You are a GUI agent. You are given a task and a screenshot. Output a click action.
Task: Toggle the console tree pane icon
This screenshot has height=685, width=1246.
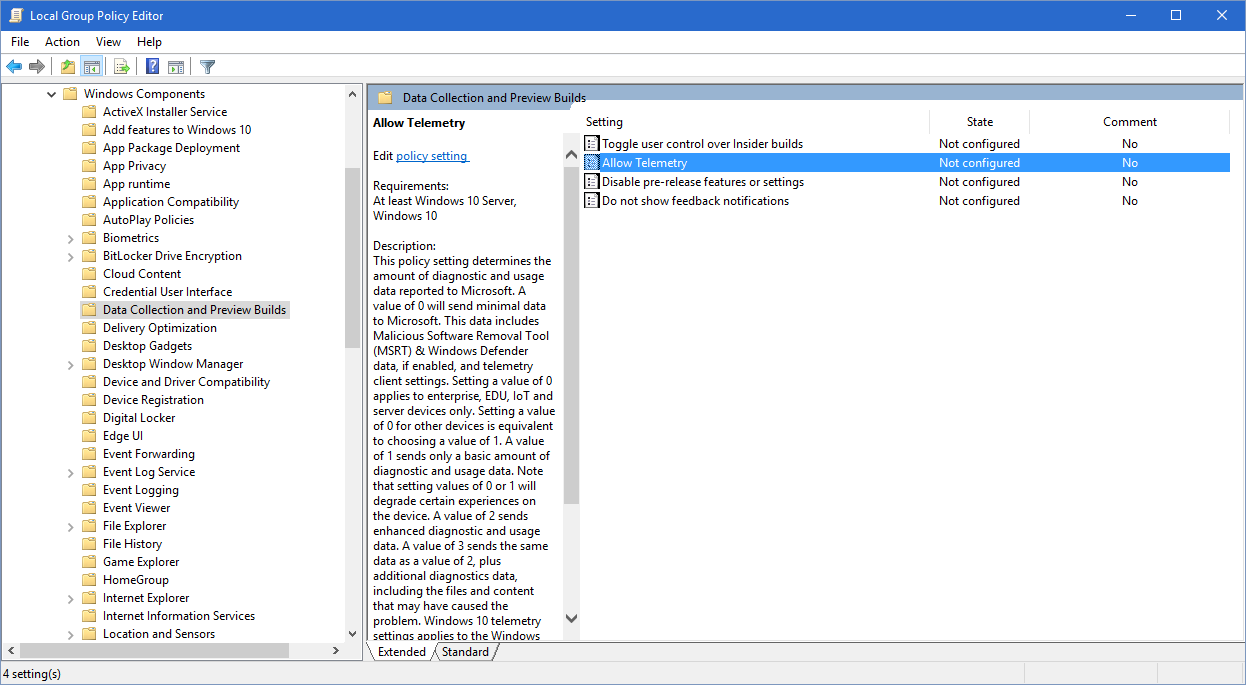tap(91, 67)
